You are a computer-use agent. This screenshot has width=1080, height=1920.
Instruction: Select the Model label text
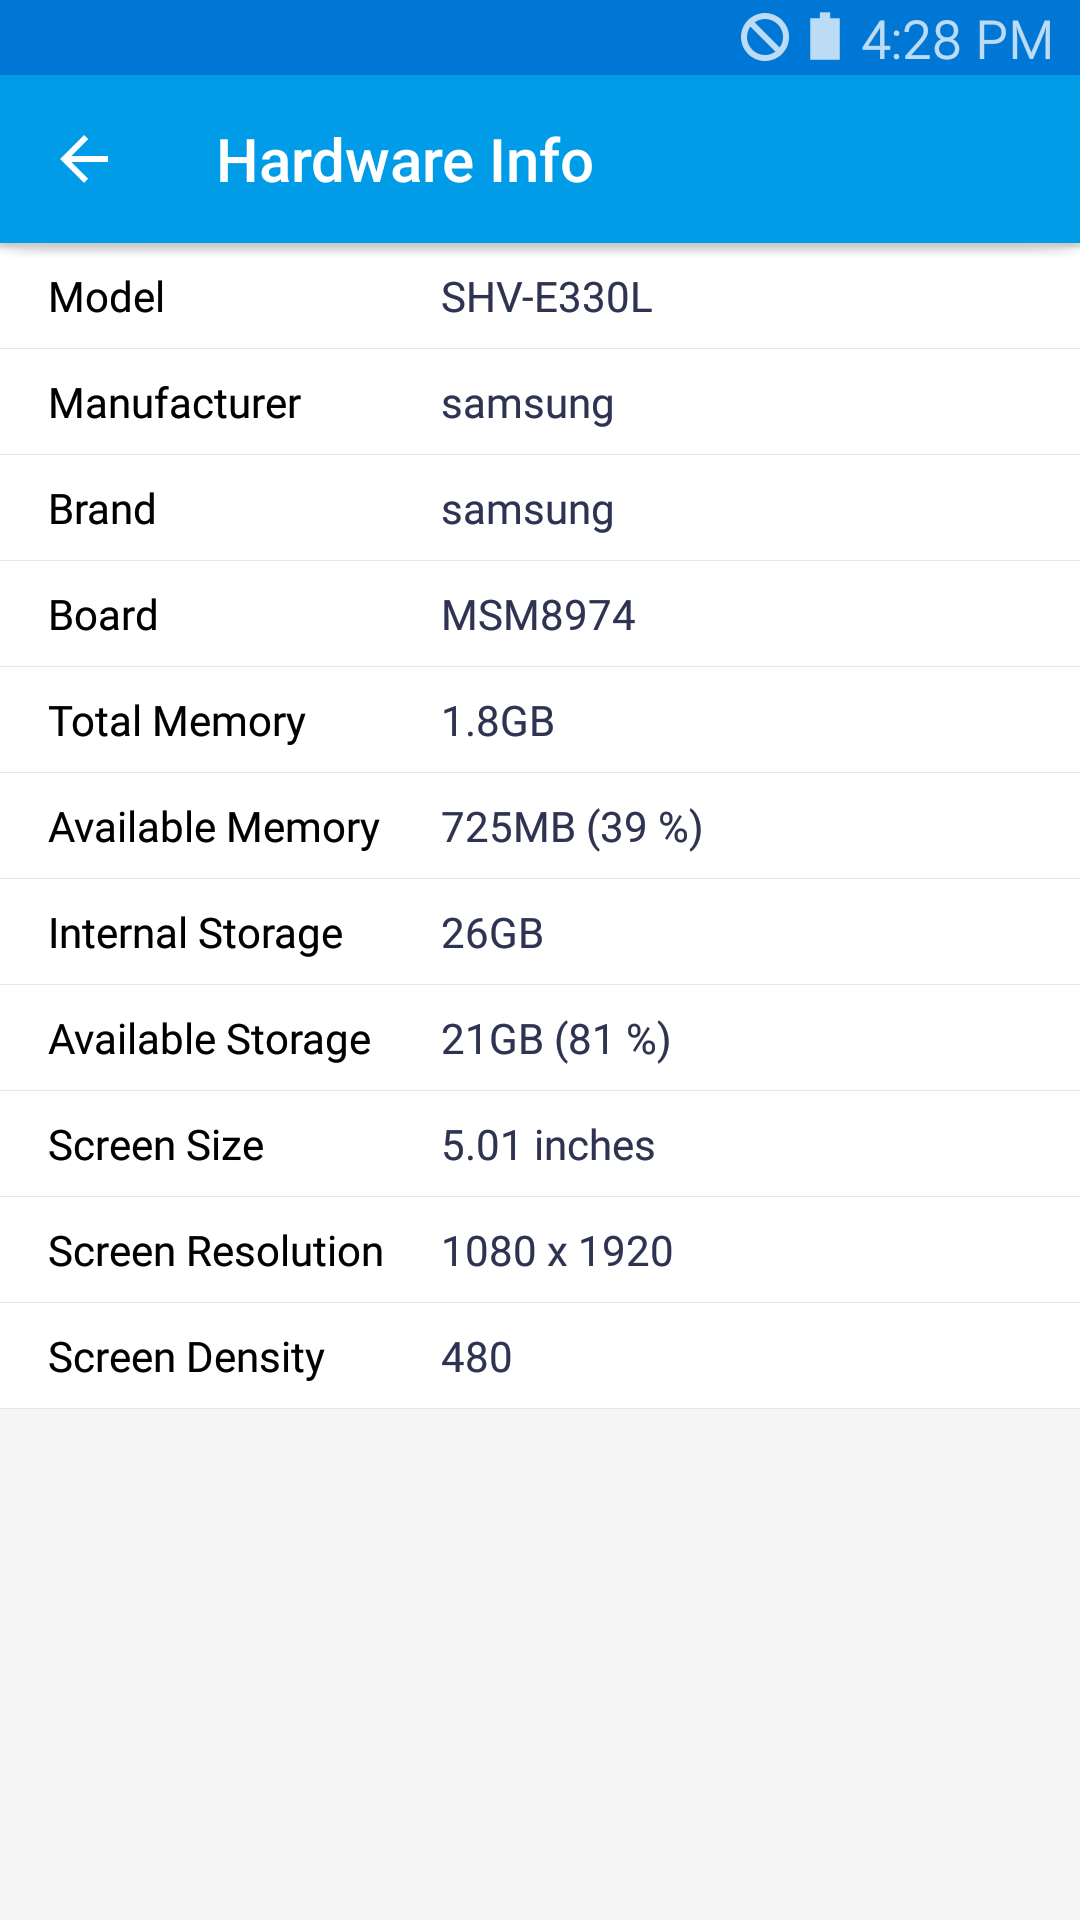[106, 297]
